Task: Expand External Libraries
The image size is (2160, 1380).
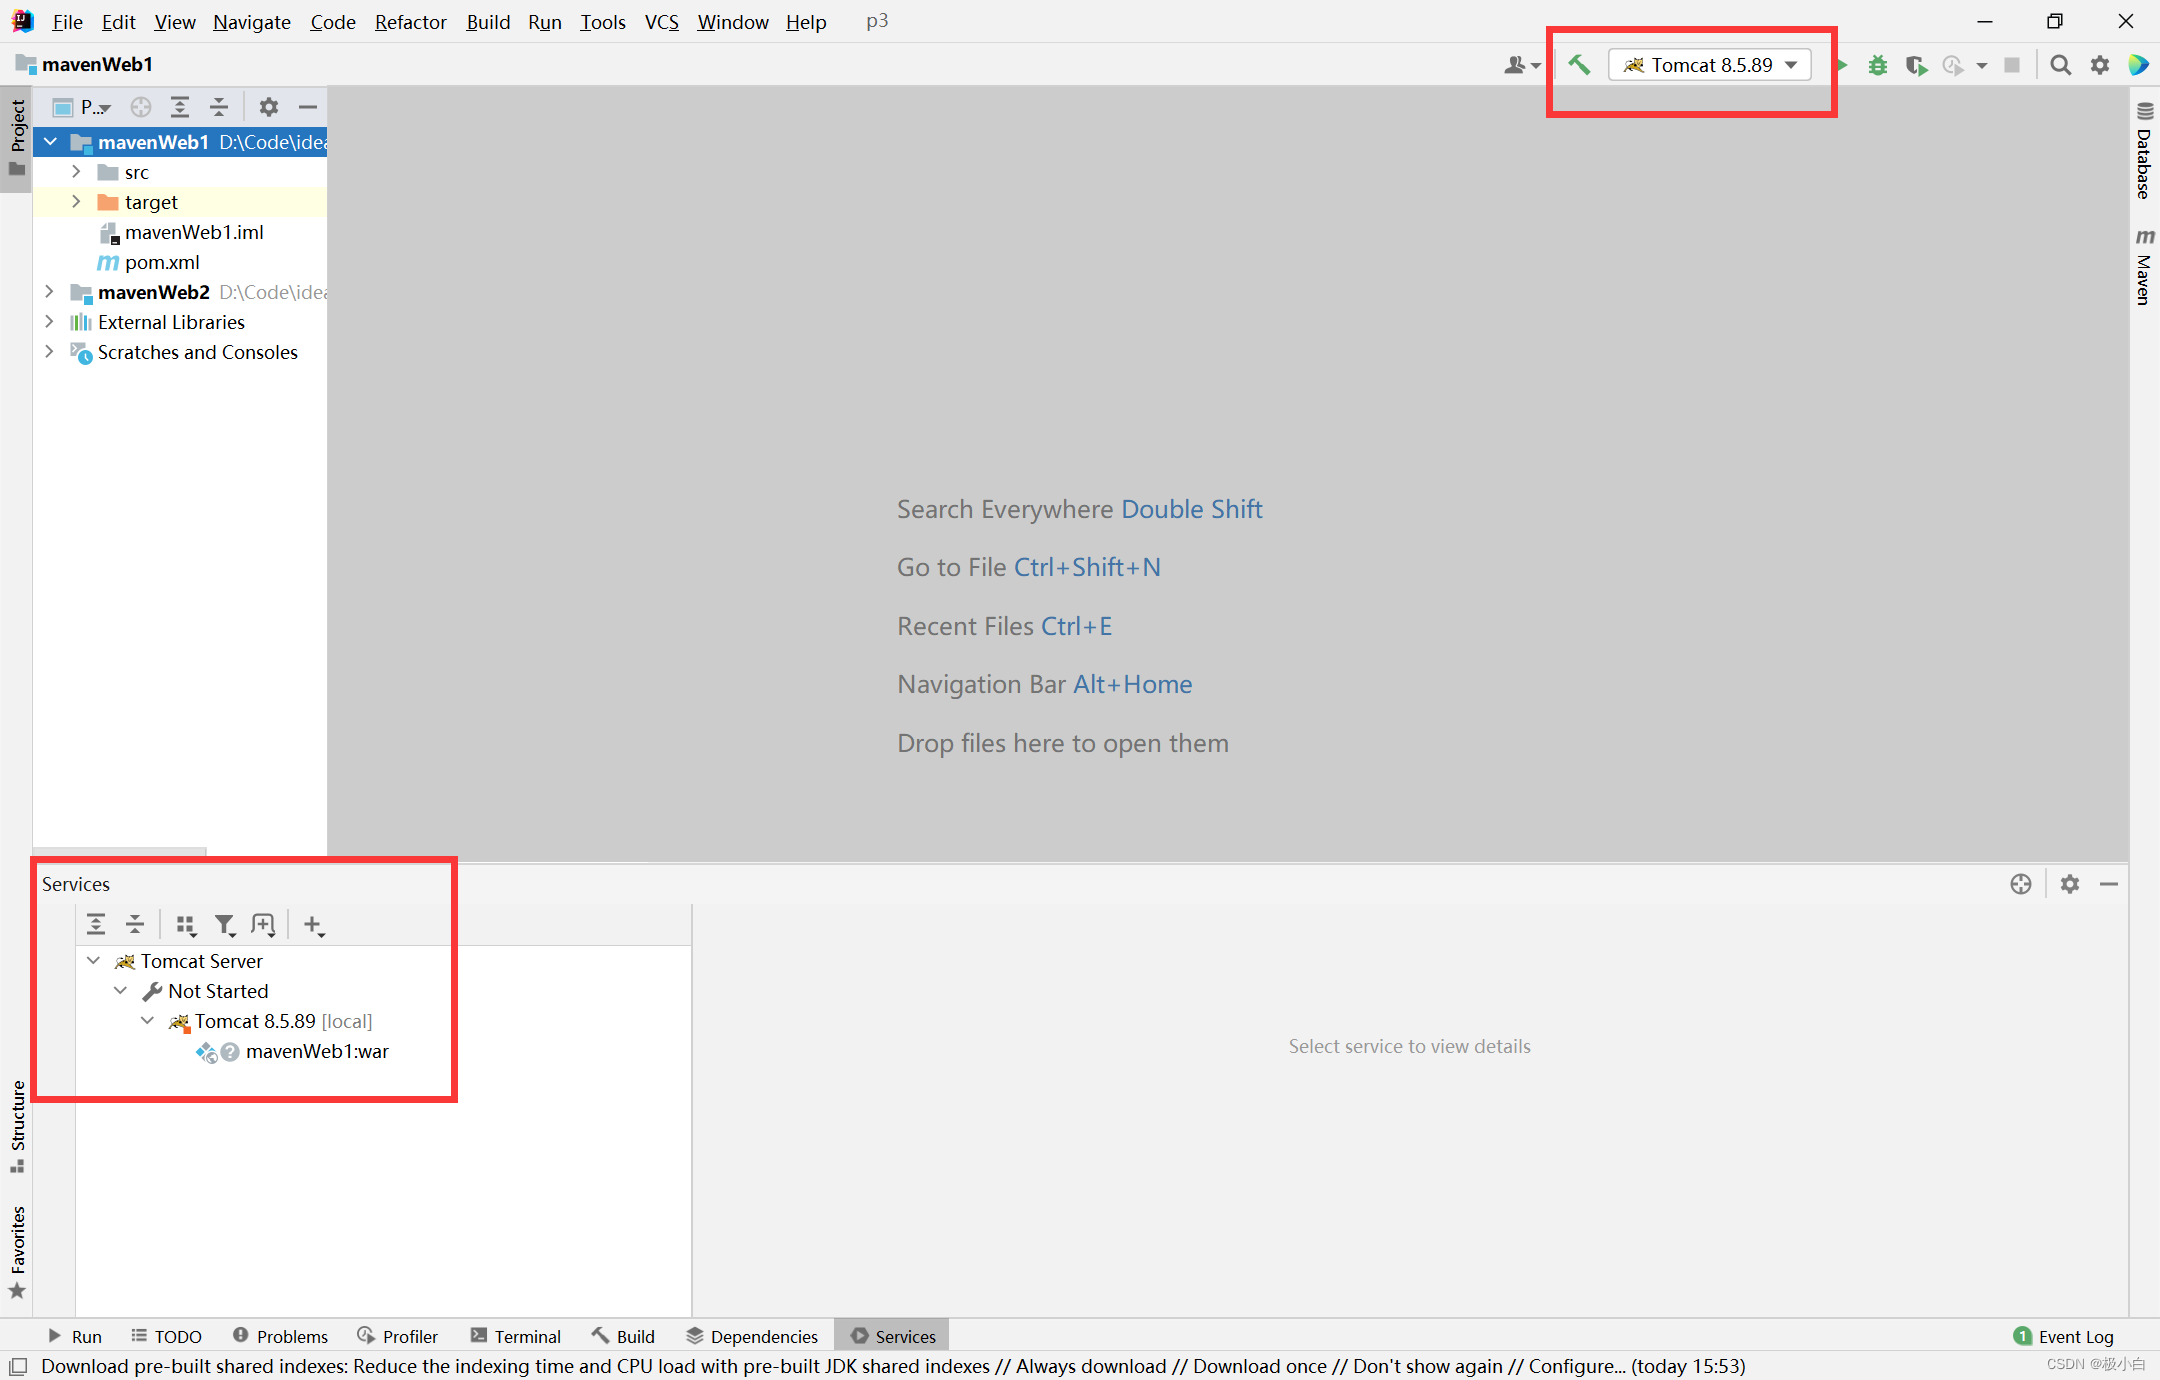Action: coord(49,322)
